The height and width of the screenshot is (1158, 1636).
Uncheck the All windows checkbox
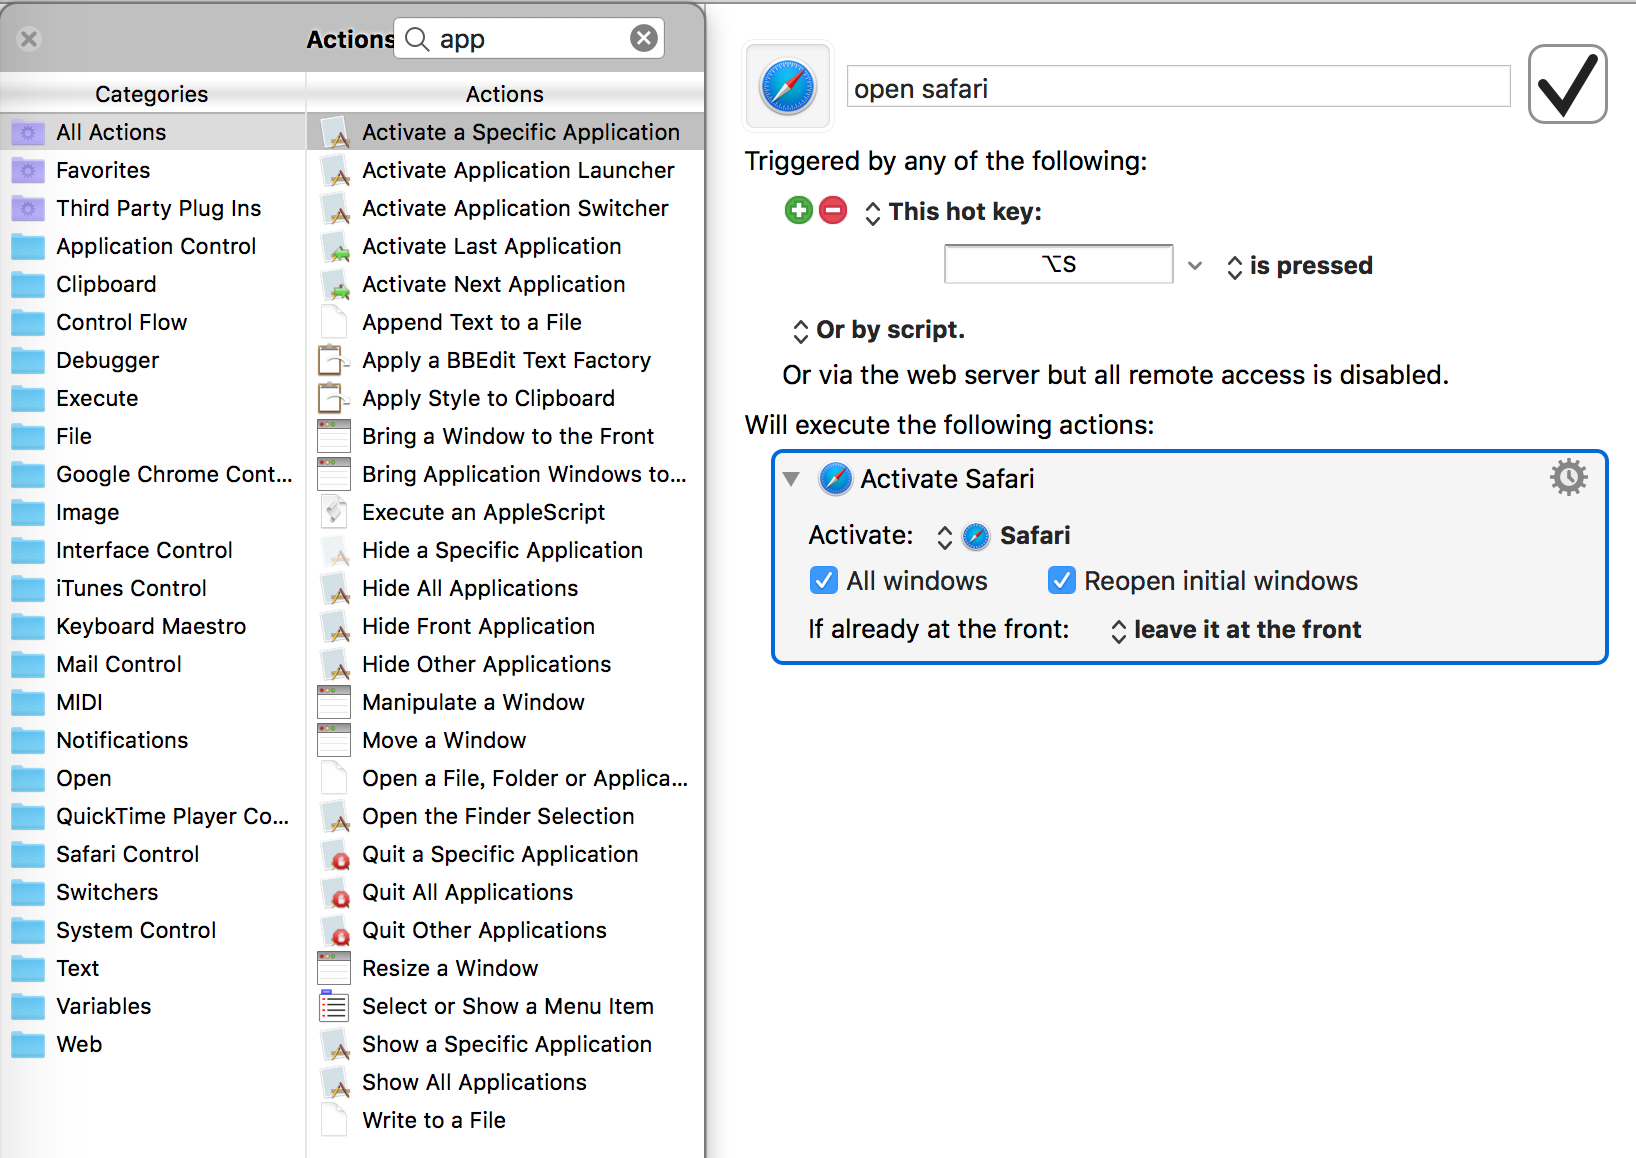823,581
